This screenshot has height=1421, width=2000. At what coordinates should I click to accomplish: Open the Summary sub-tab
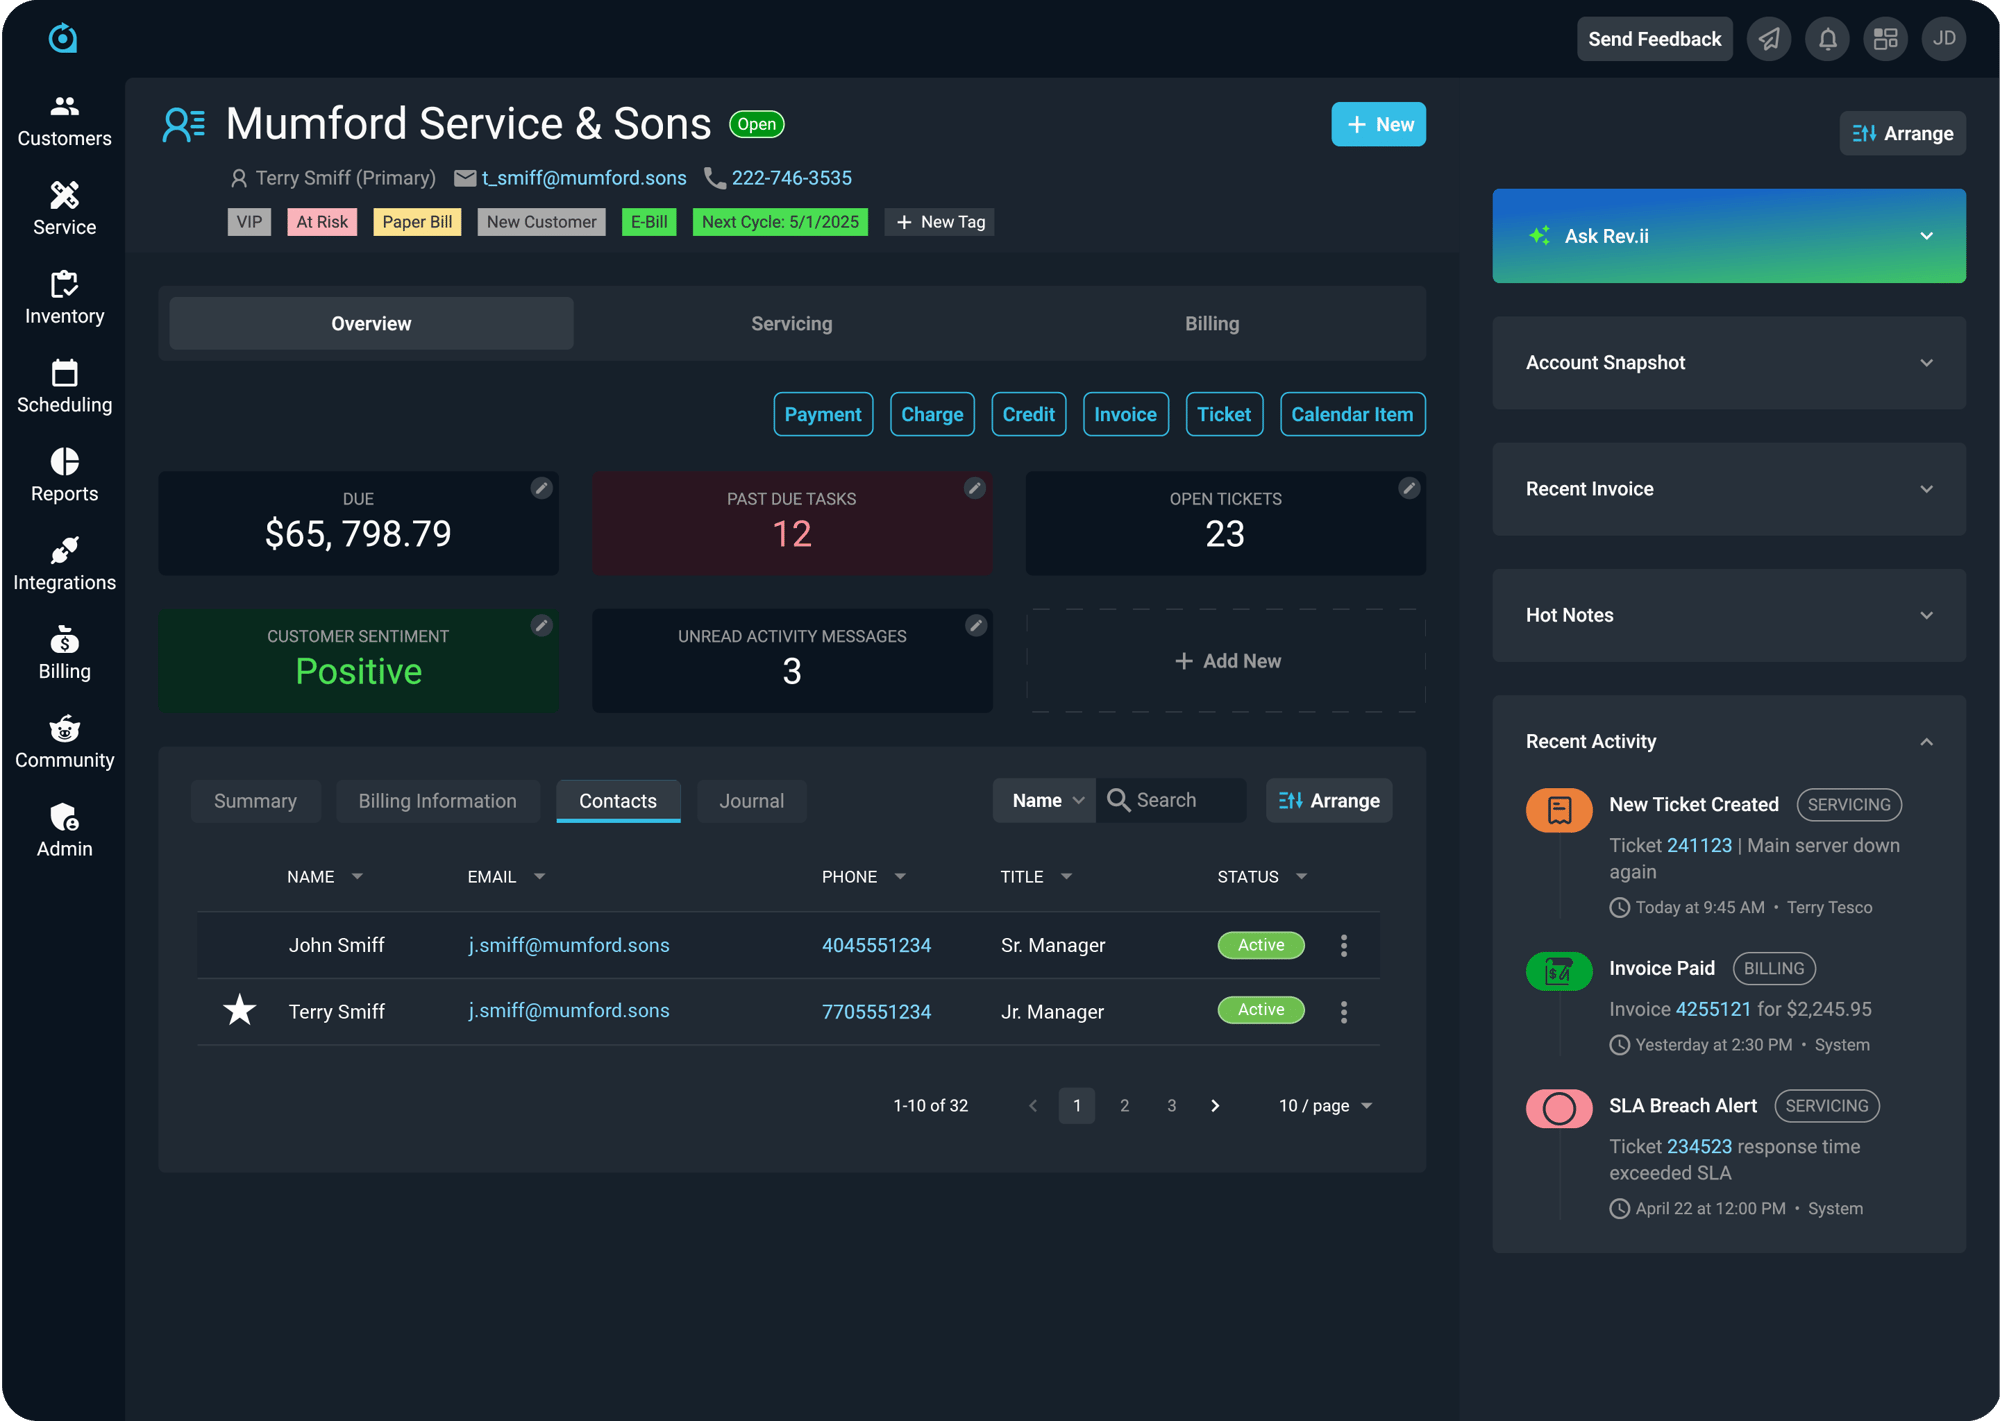point(255,801)
